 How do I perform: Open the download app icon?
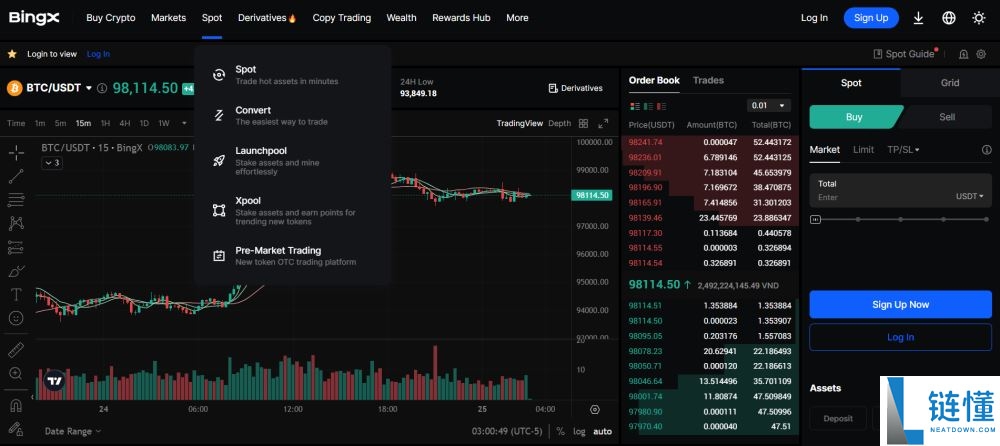click(918, 18)
